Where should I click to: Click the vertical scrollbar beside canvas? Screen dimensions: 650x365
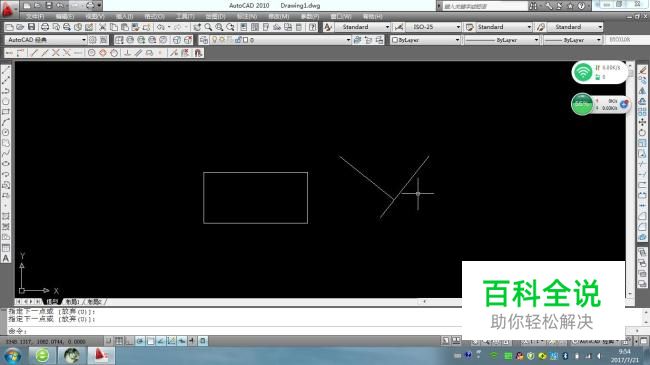630,179
